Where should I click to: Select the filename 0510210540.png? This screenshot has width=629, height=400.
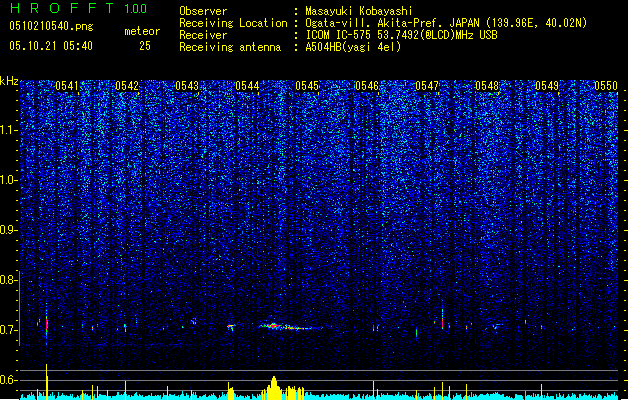click(x=51, y=27)
